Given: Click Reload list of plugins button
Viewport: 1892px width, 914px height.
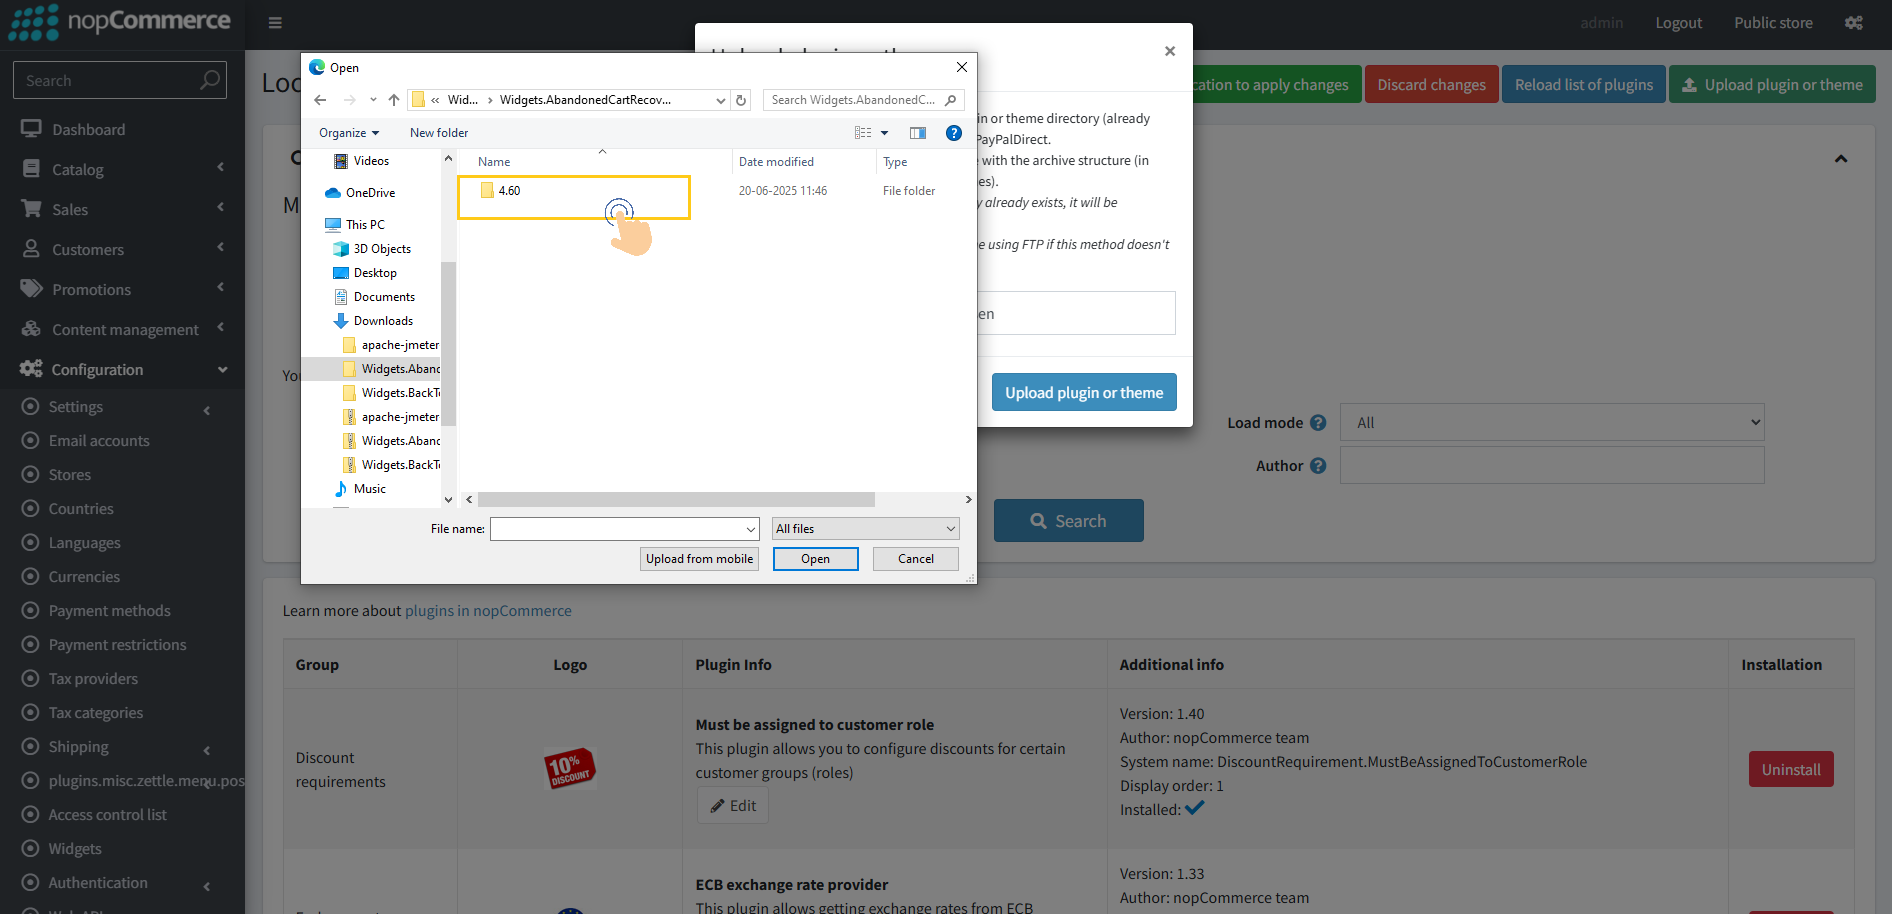Looking at the screenshot, I should point(1583,85).
